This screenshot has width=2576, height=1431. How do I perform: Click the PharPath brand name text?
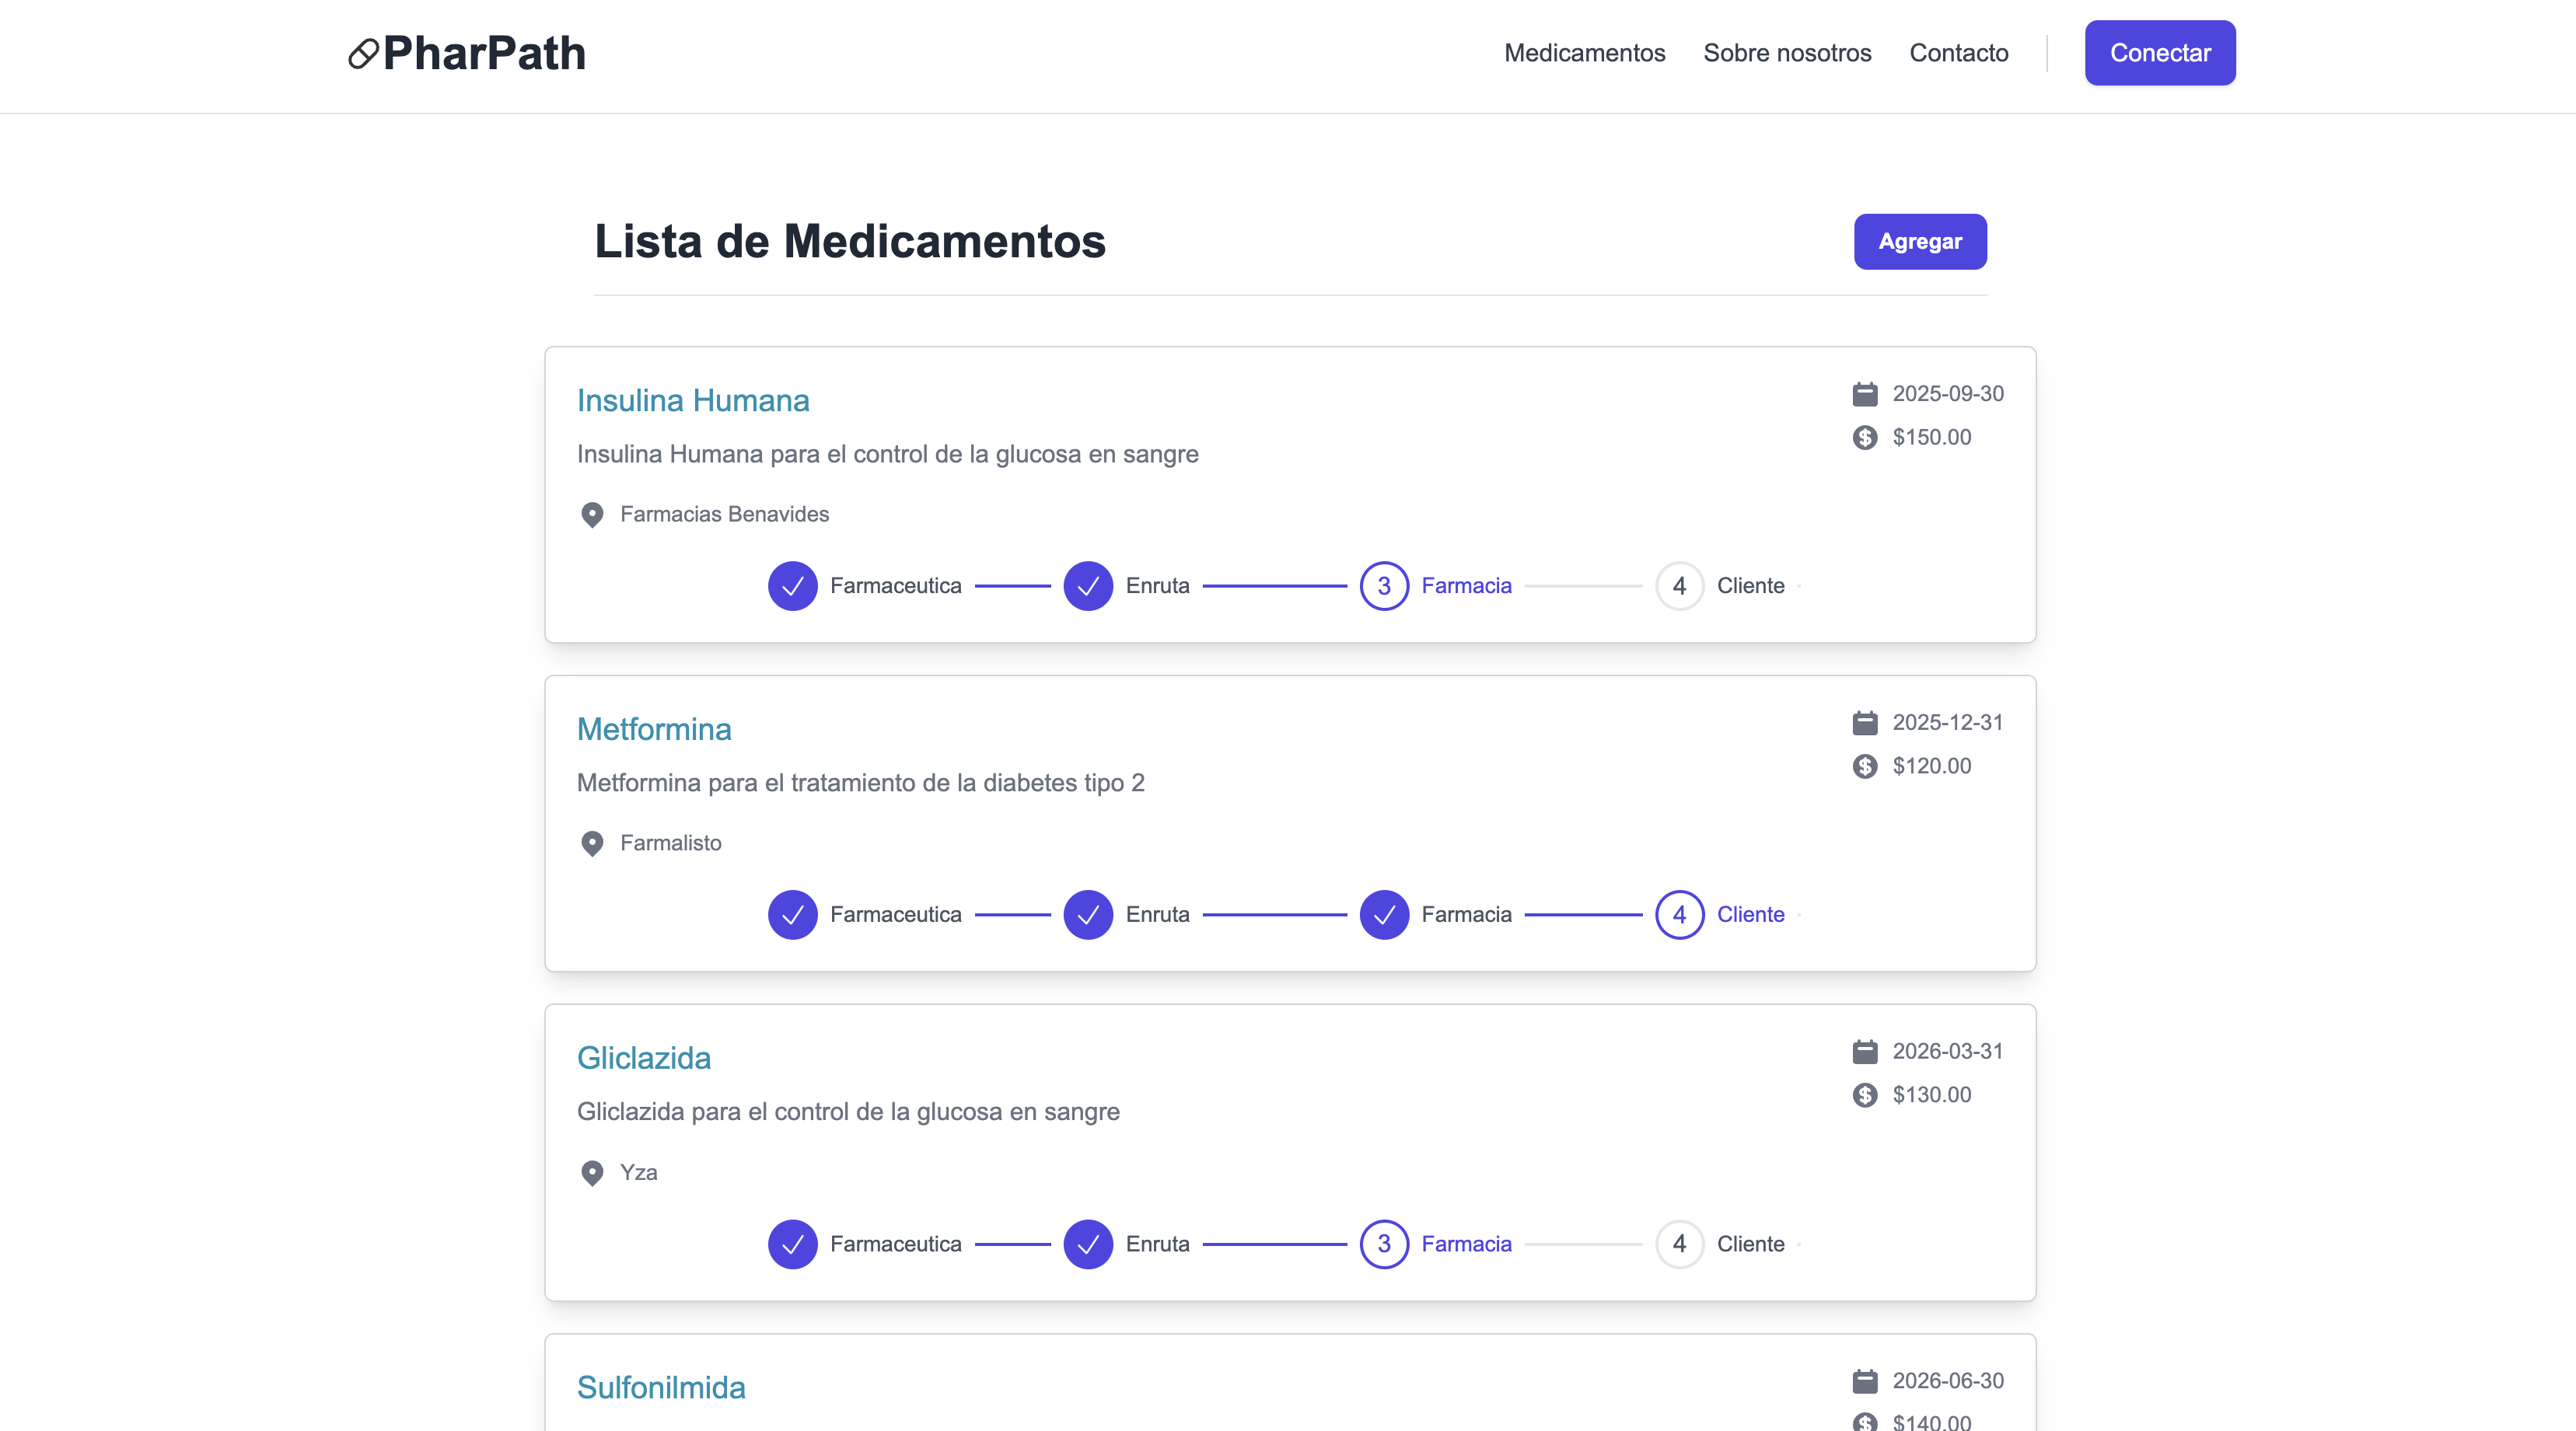(484, 53)
